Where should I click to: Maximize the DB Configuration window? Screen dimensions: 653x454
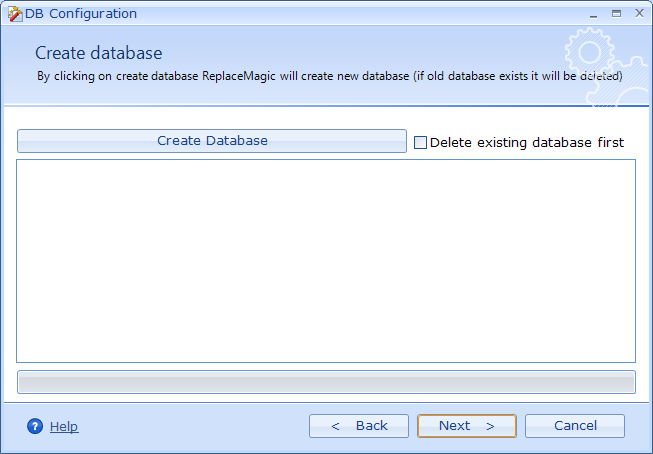pyautogui.click(x=616, y=13)
